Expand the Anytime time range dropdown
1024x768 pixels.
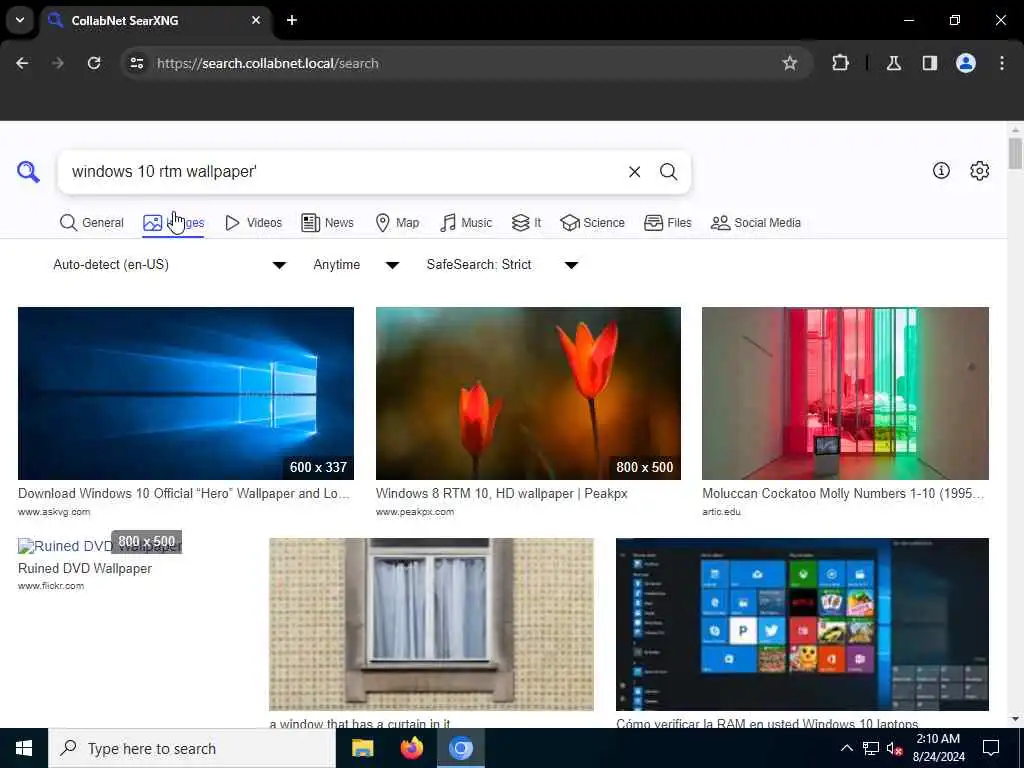[x=356, y=264]
